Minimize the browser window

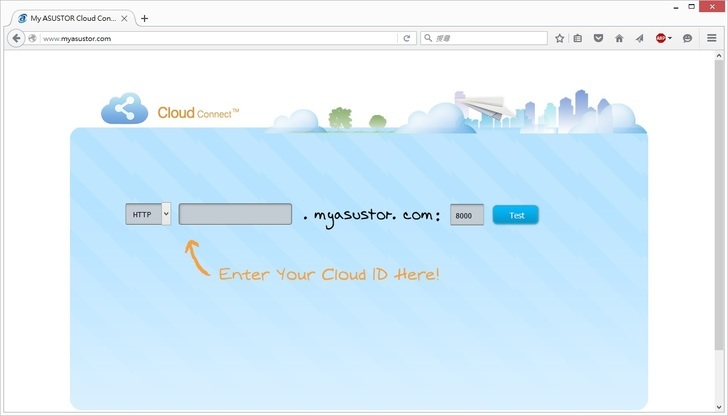pos(676,7)
